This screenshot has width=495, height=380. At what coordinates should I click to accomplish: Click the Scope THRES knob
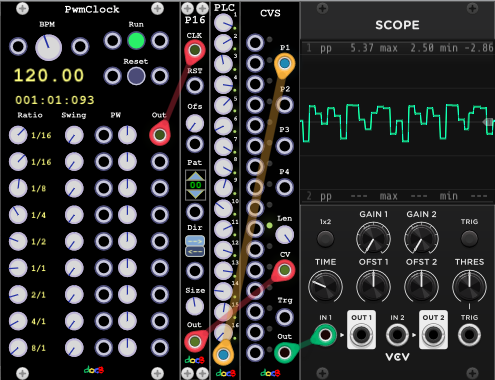(469, 287)
